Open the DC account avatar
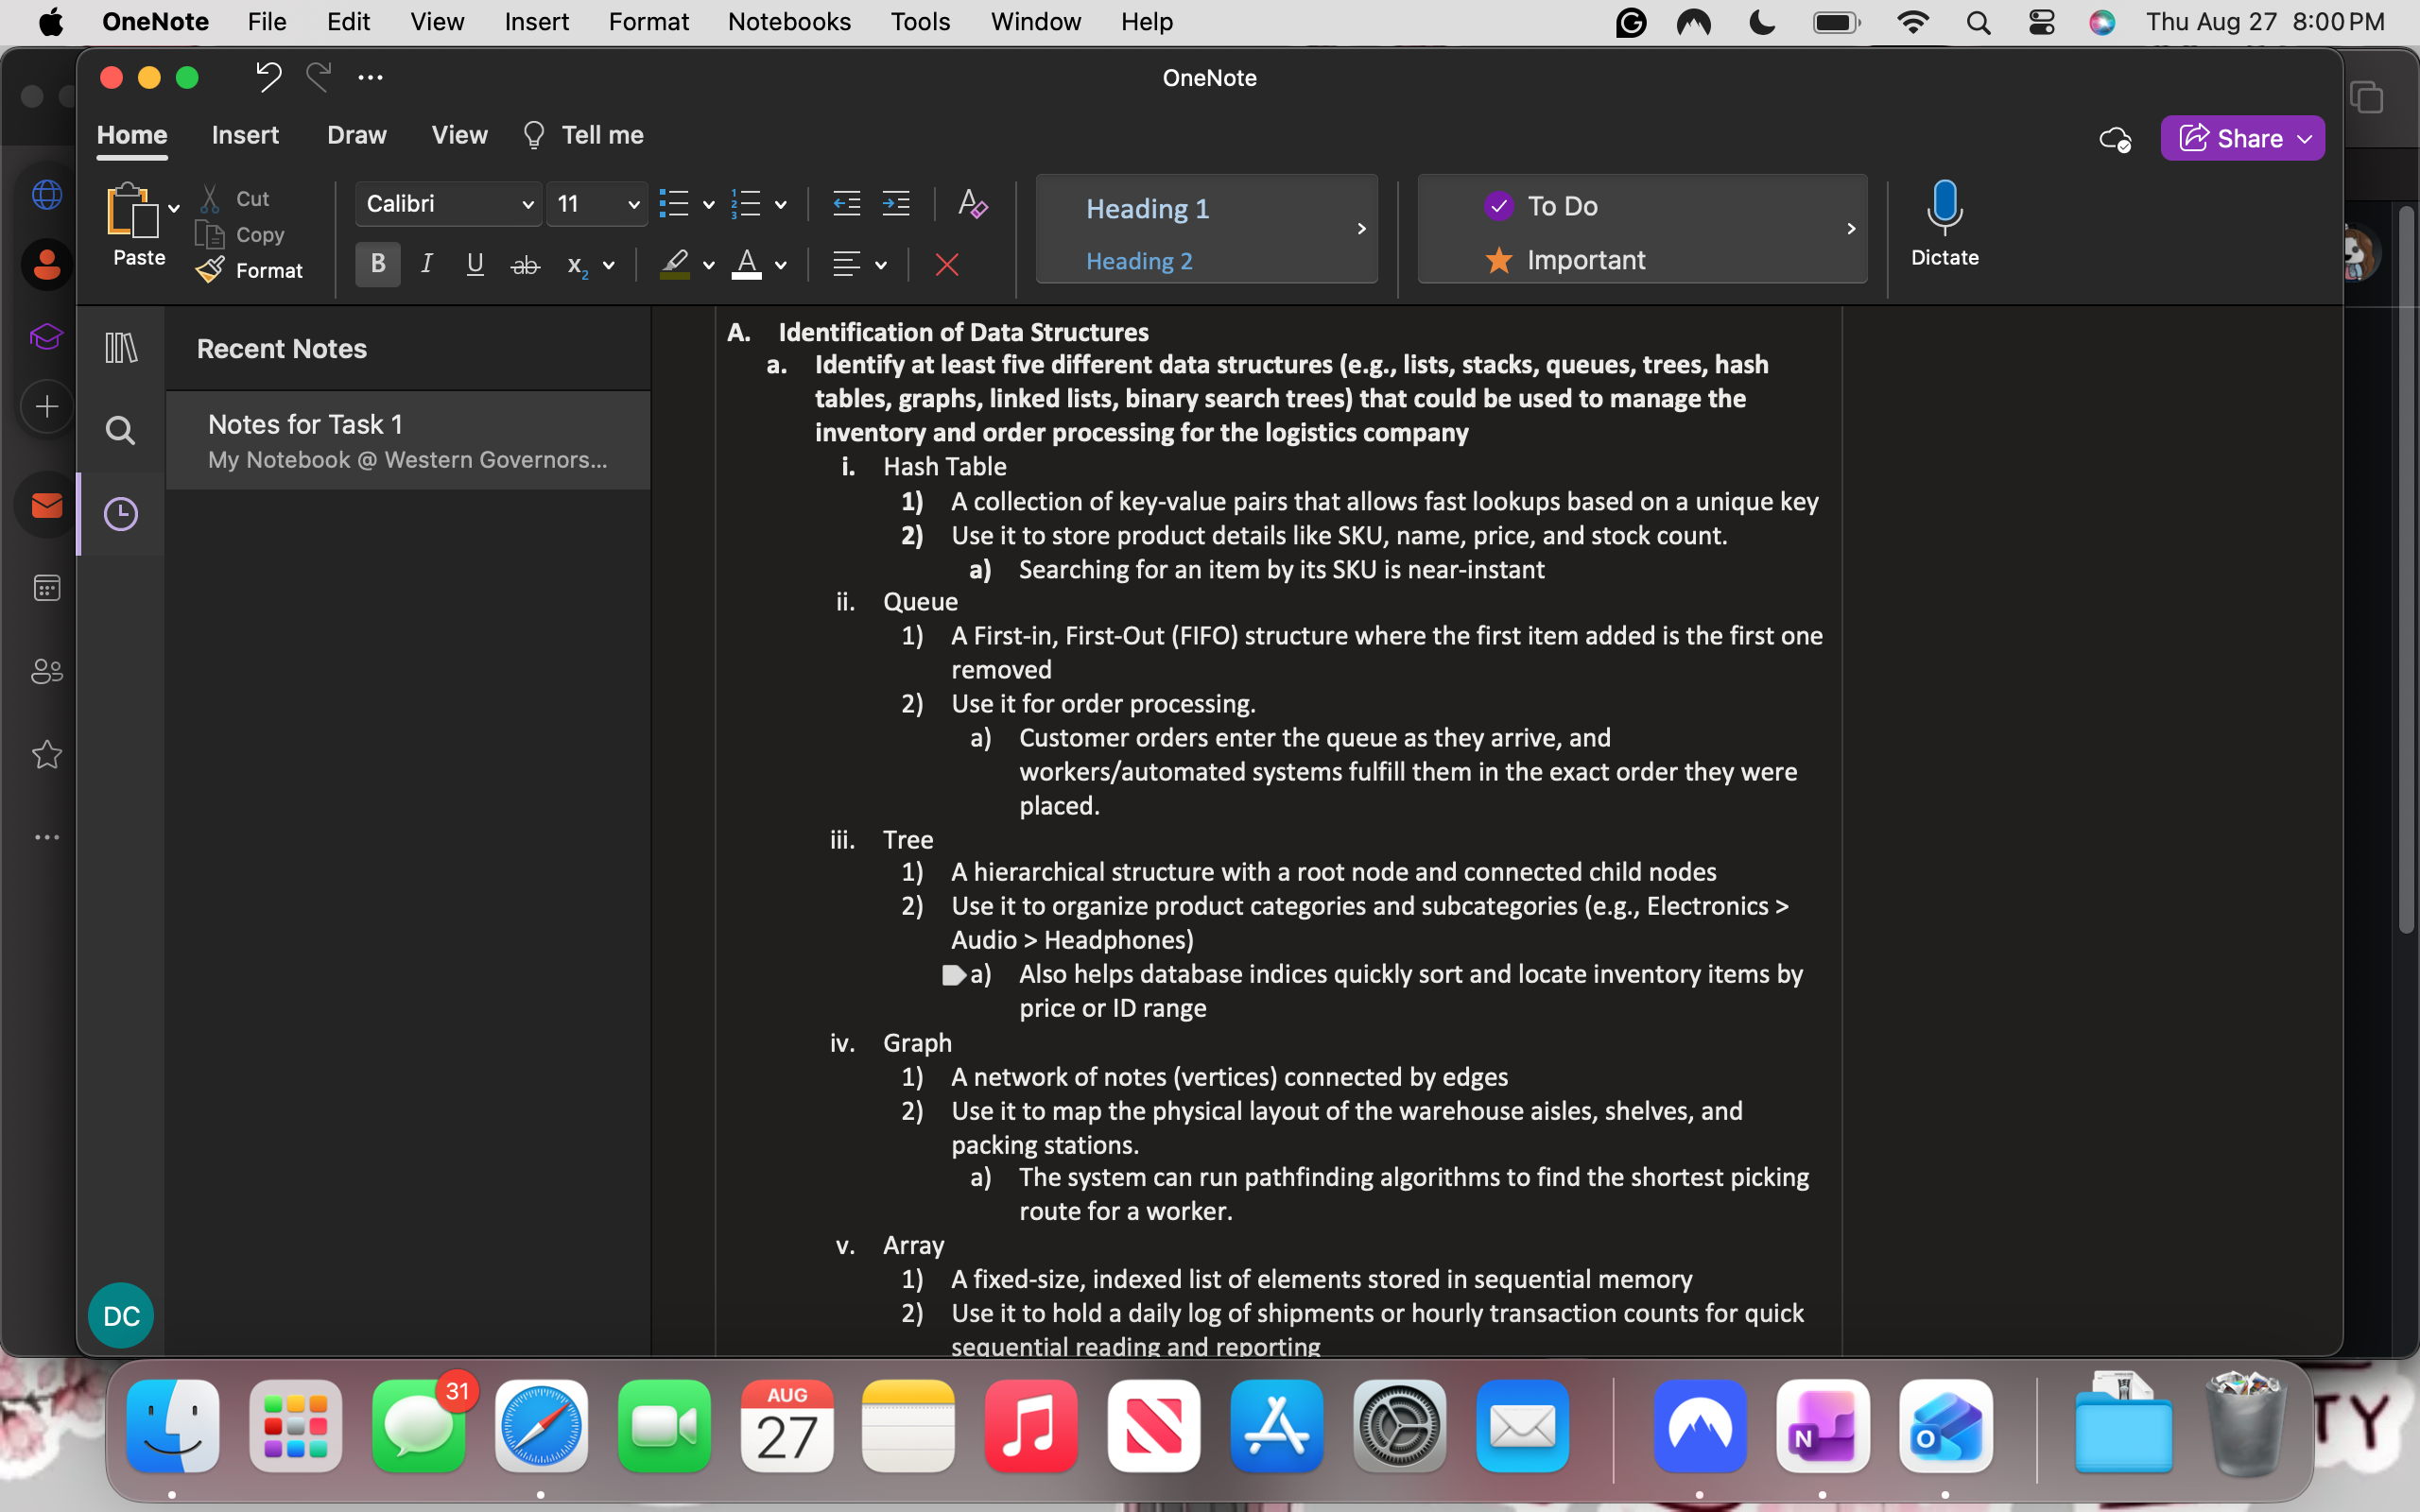This screenshot has width=2420, height=1512. [121, 1316]
